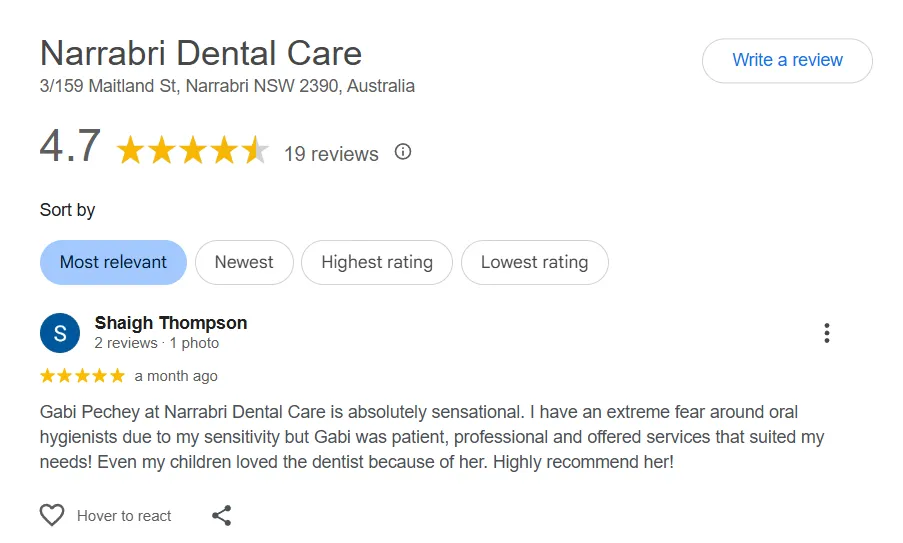Sort reviews by Newest
This screenshot has height=543, width=903.
(244, 262)
